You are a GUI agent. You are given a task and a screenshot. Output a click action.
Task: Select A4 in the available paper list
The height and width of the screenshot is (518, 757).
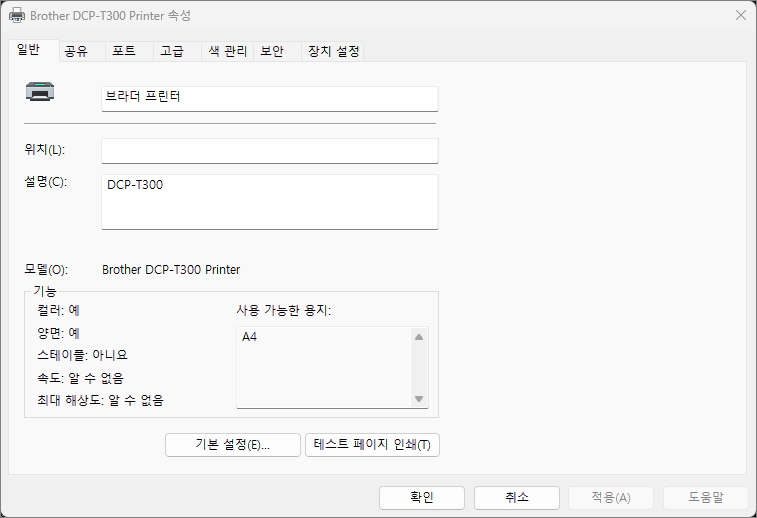pyautogui.click(x=250, y=336)
